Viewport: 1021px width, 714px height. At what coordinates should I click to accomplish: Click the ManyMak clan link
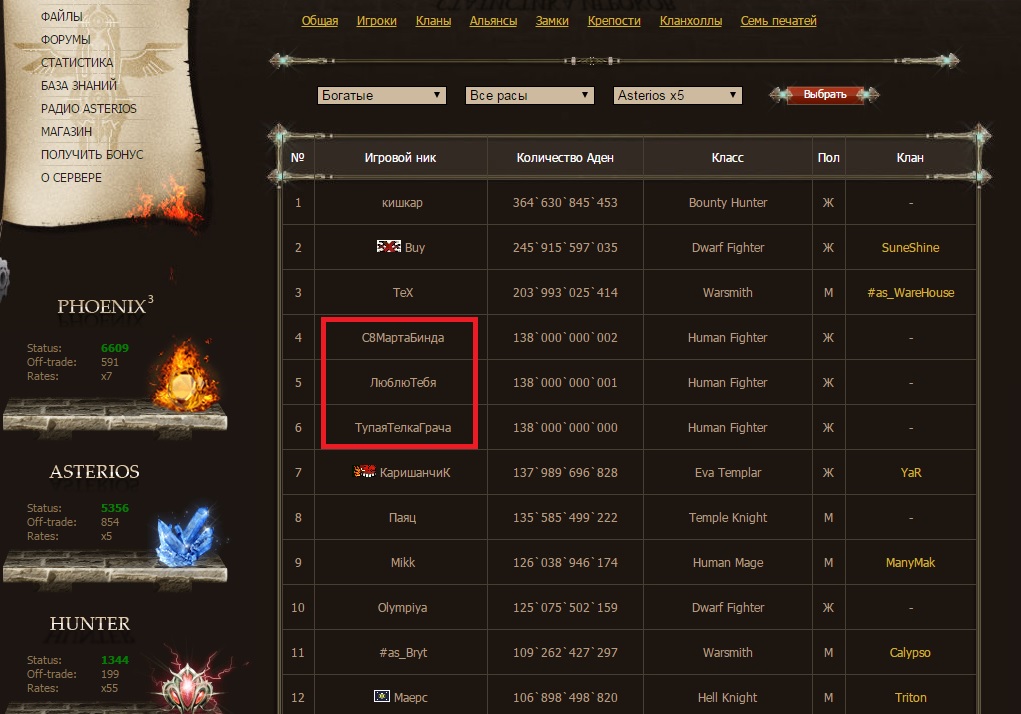tap(910, 562)
